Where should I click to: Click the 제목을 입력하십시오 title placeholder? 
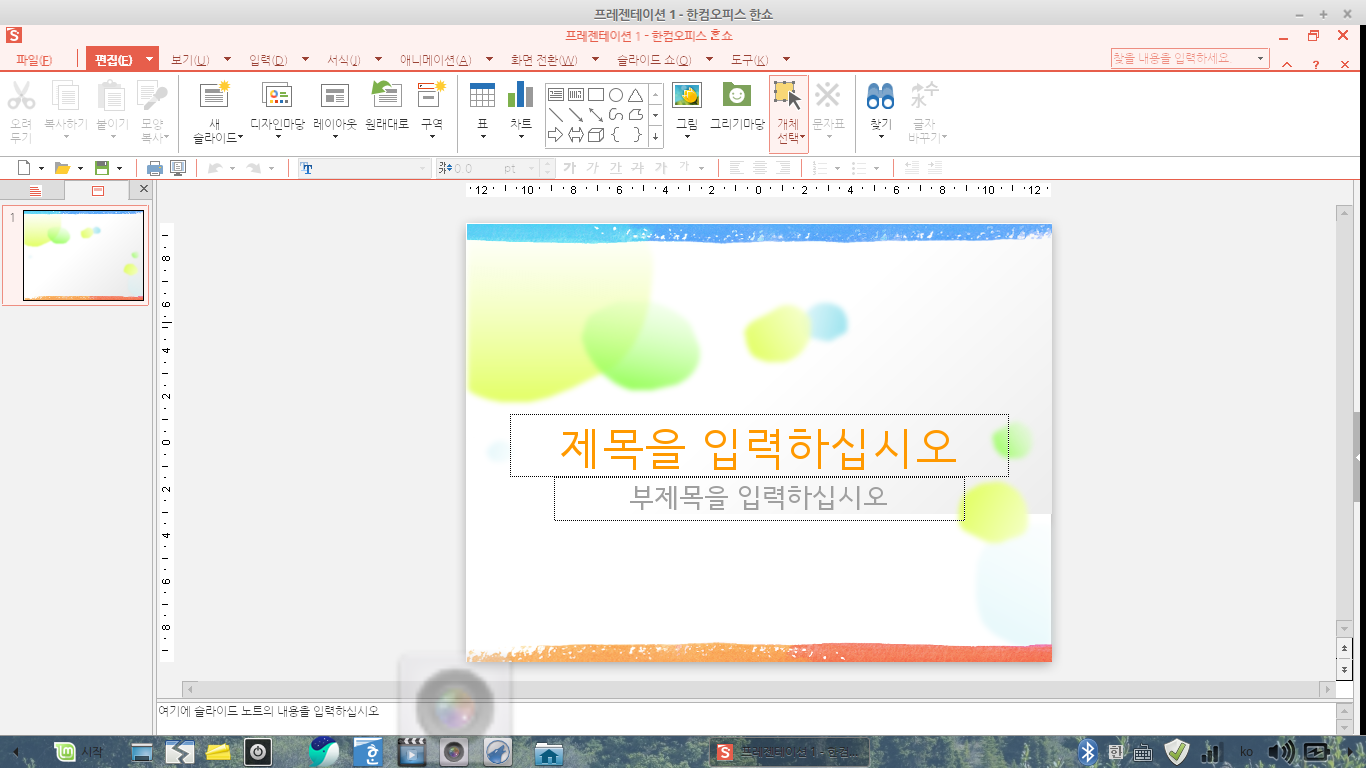pos(759,446)
